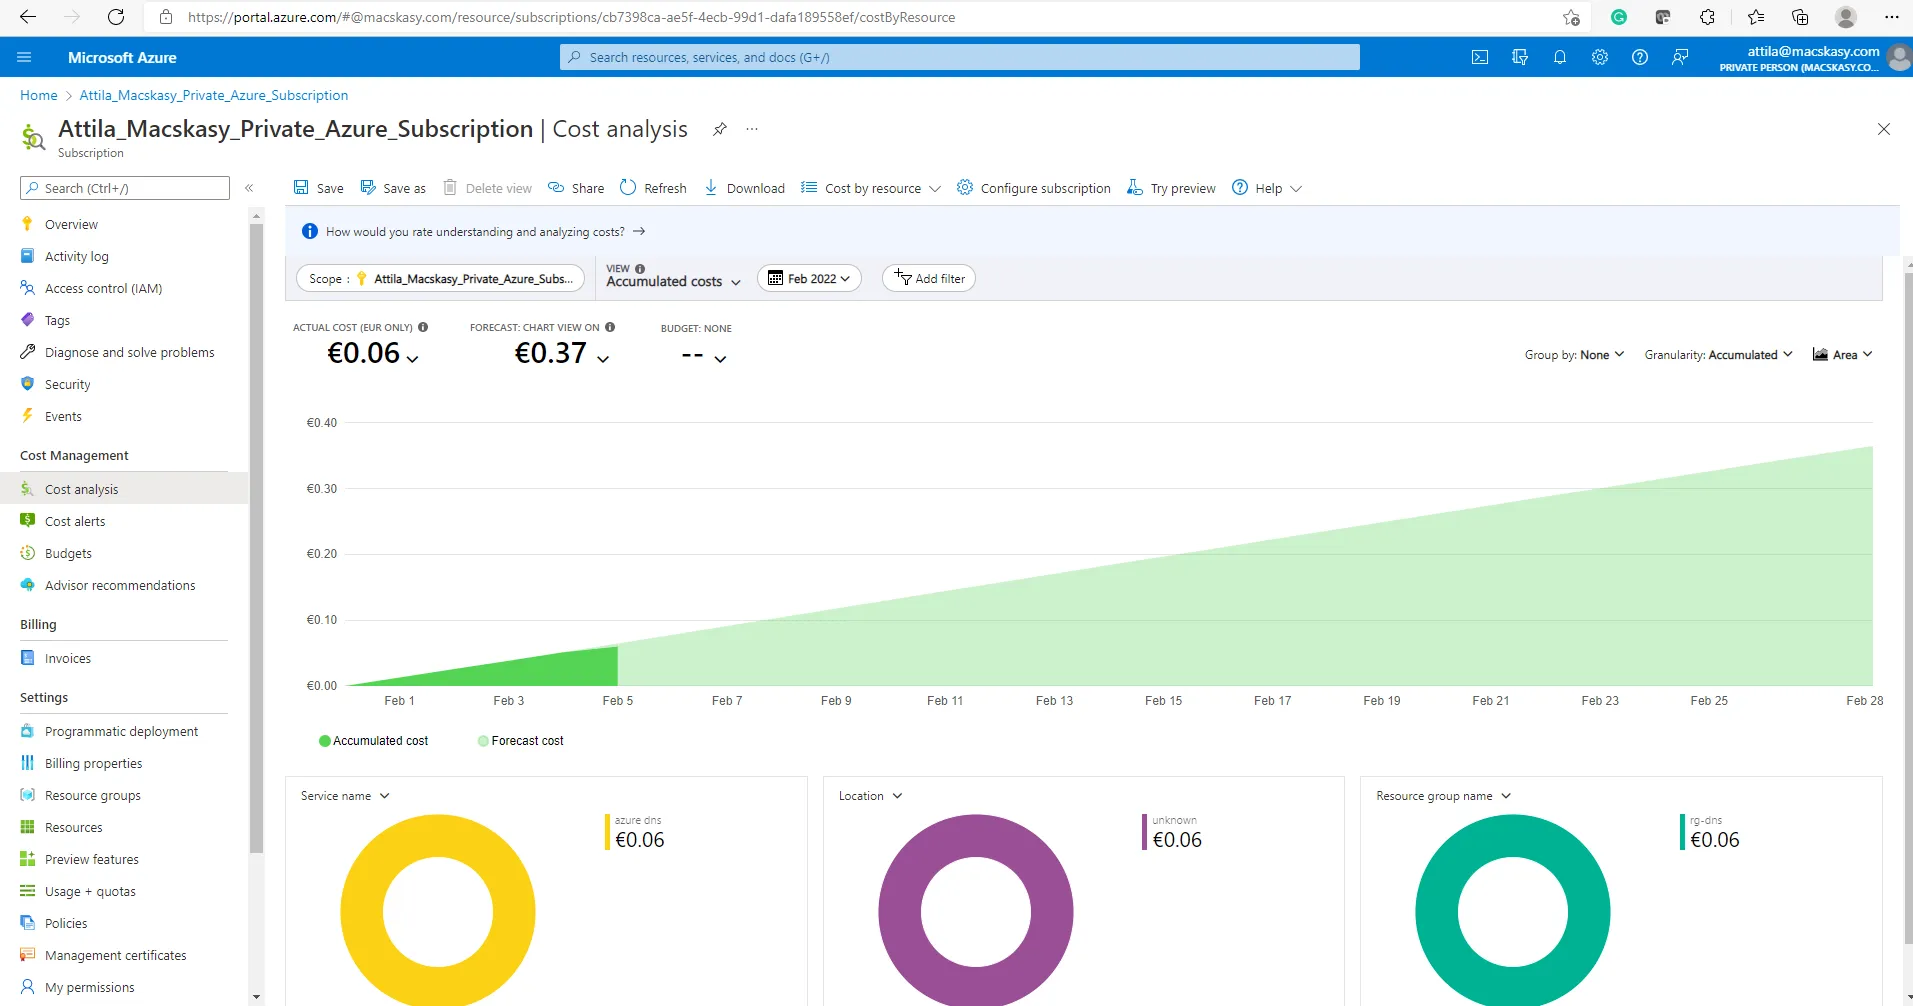This screenshot has height=1006, width=1913.
Task: Toggle Accumulated cost legend series
Action: (x=373, y=741)
